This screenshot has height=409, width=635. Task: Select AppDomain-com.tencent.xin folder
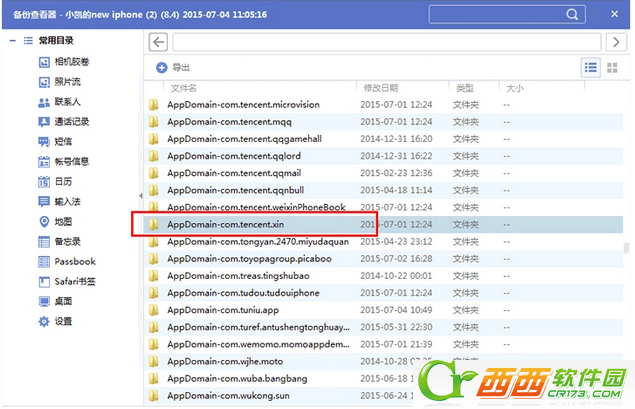[383, 224]
